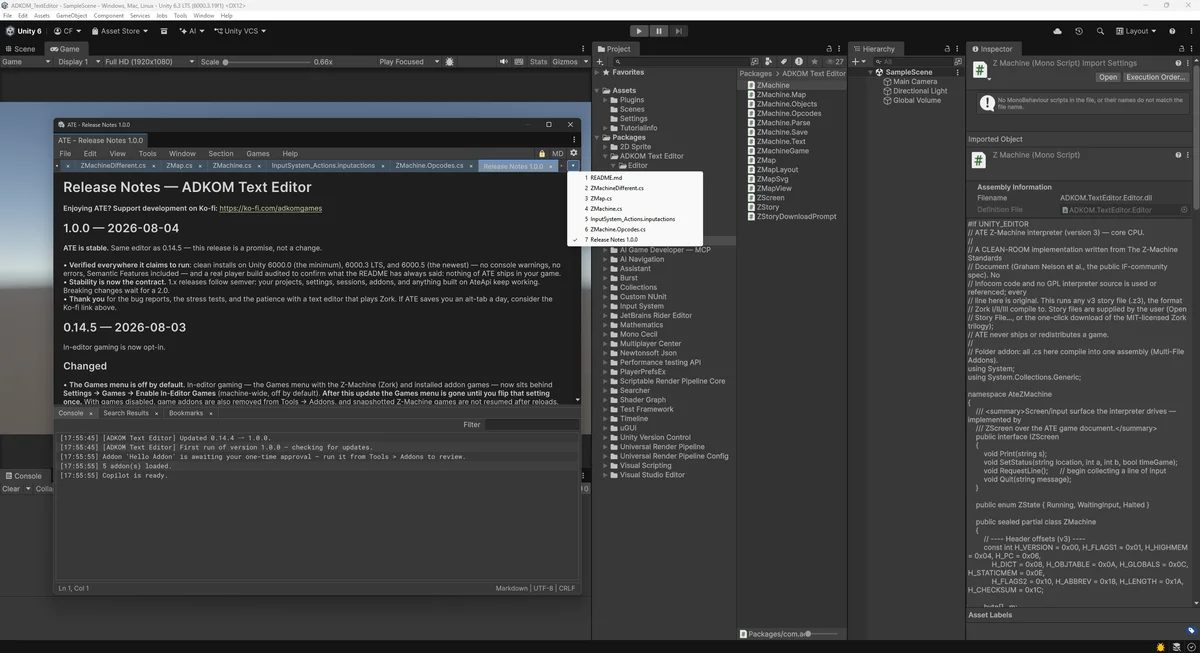Viewport: 1200px width, 653px height.
Task: Adjust the Game view Scale slider
Action: 265,62
